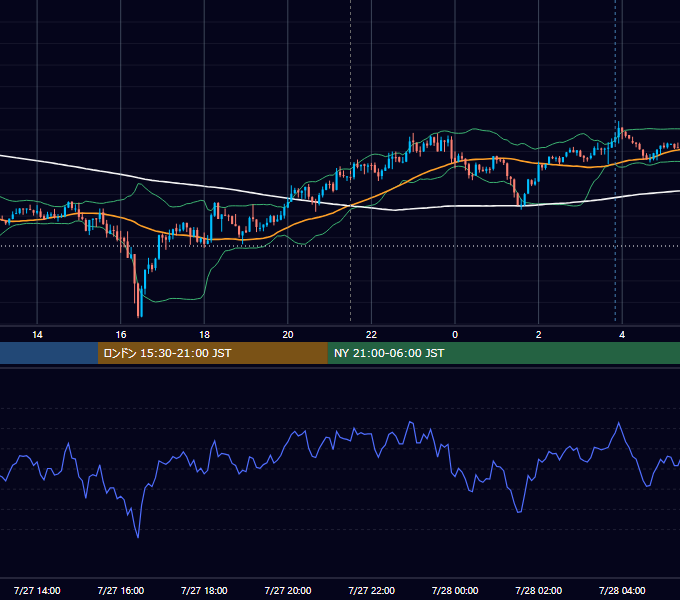680x600 pixels.
Task: Click the lowest candlestick after 16:00
Action: click(x=138, y=299)
